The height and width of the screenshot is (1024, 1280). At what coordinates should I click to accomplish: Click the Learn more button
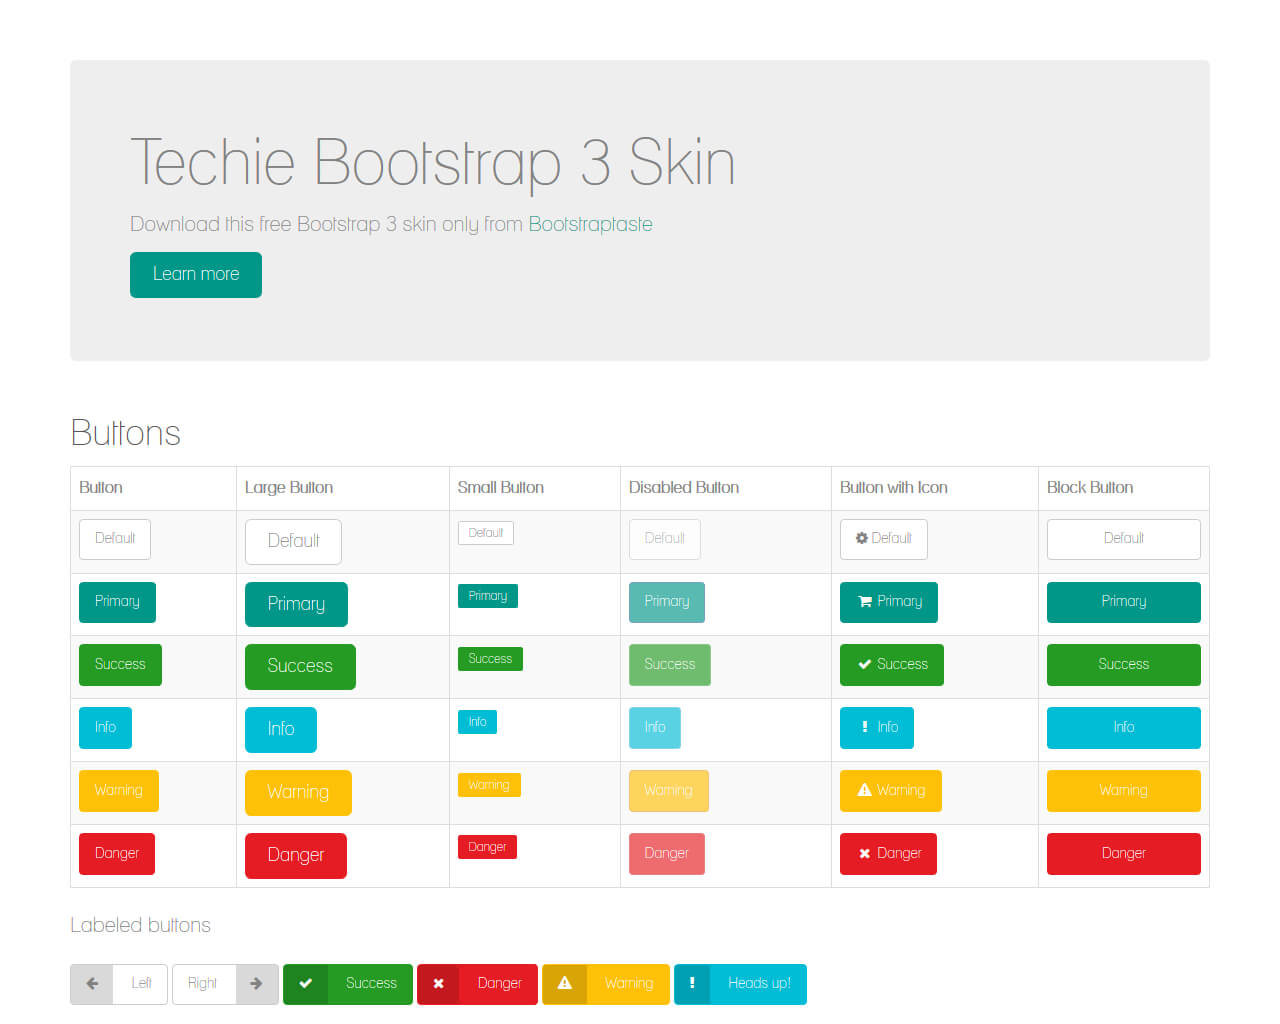[x=196, y=275]
